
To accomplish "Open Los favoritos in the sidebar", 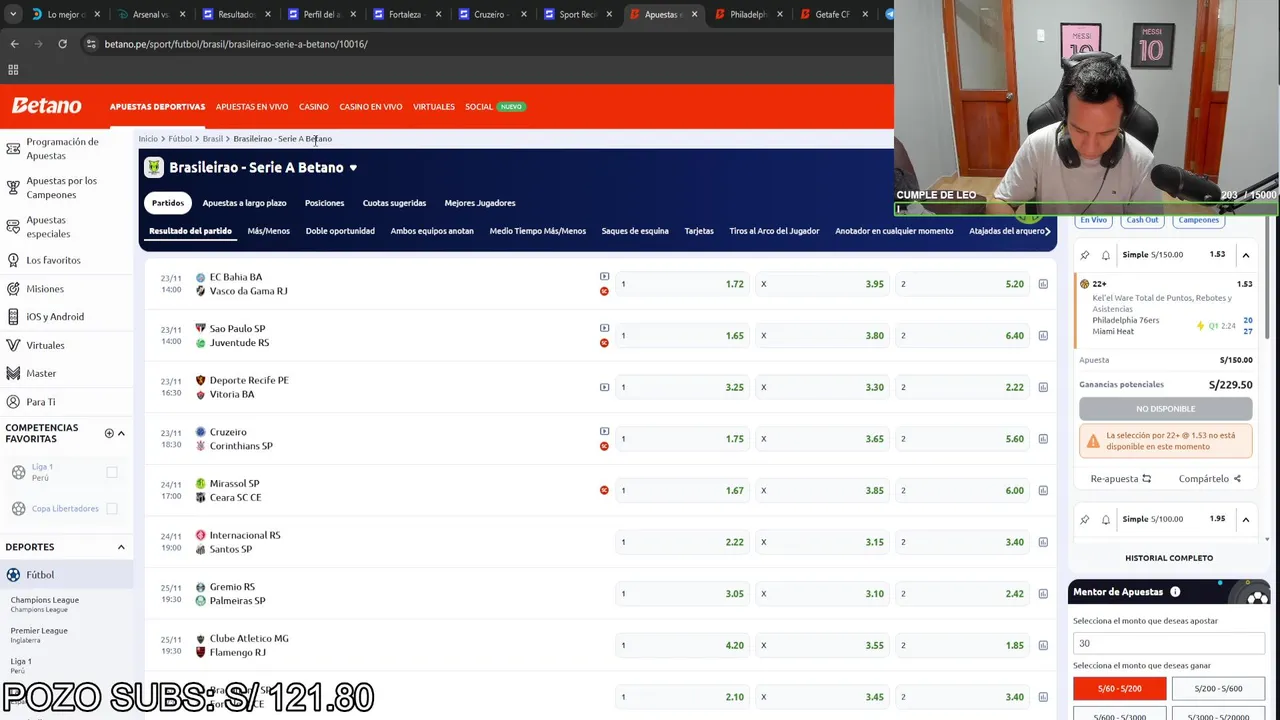I will coord(53,260).
